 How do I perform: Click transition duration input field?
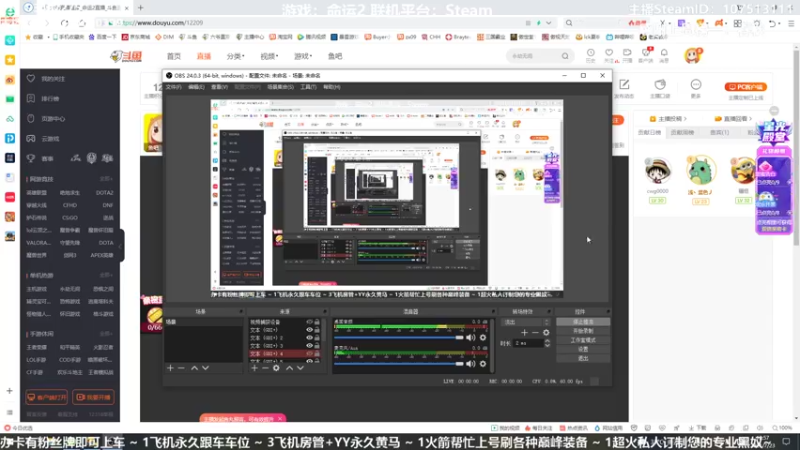tap(529, 344)
